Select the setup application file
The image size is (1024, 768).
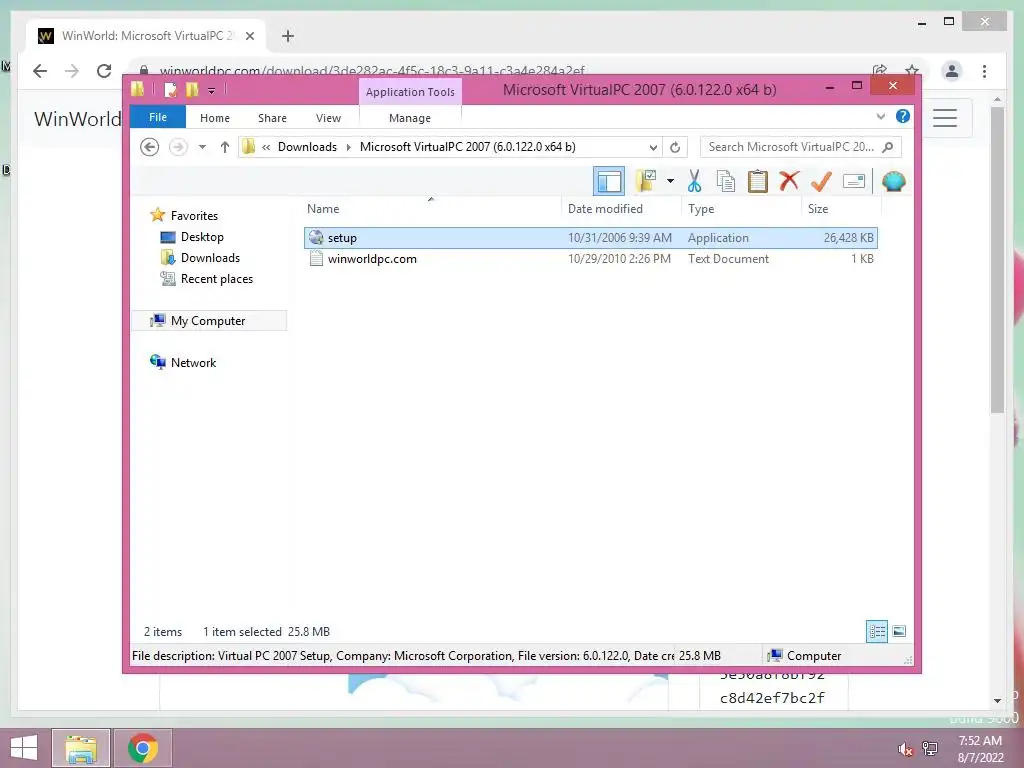(x=590, y=238)
